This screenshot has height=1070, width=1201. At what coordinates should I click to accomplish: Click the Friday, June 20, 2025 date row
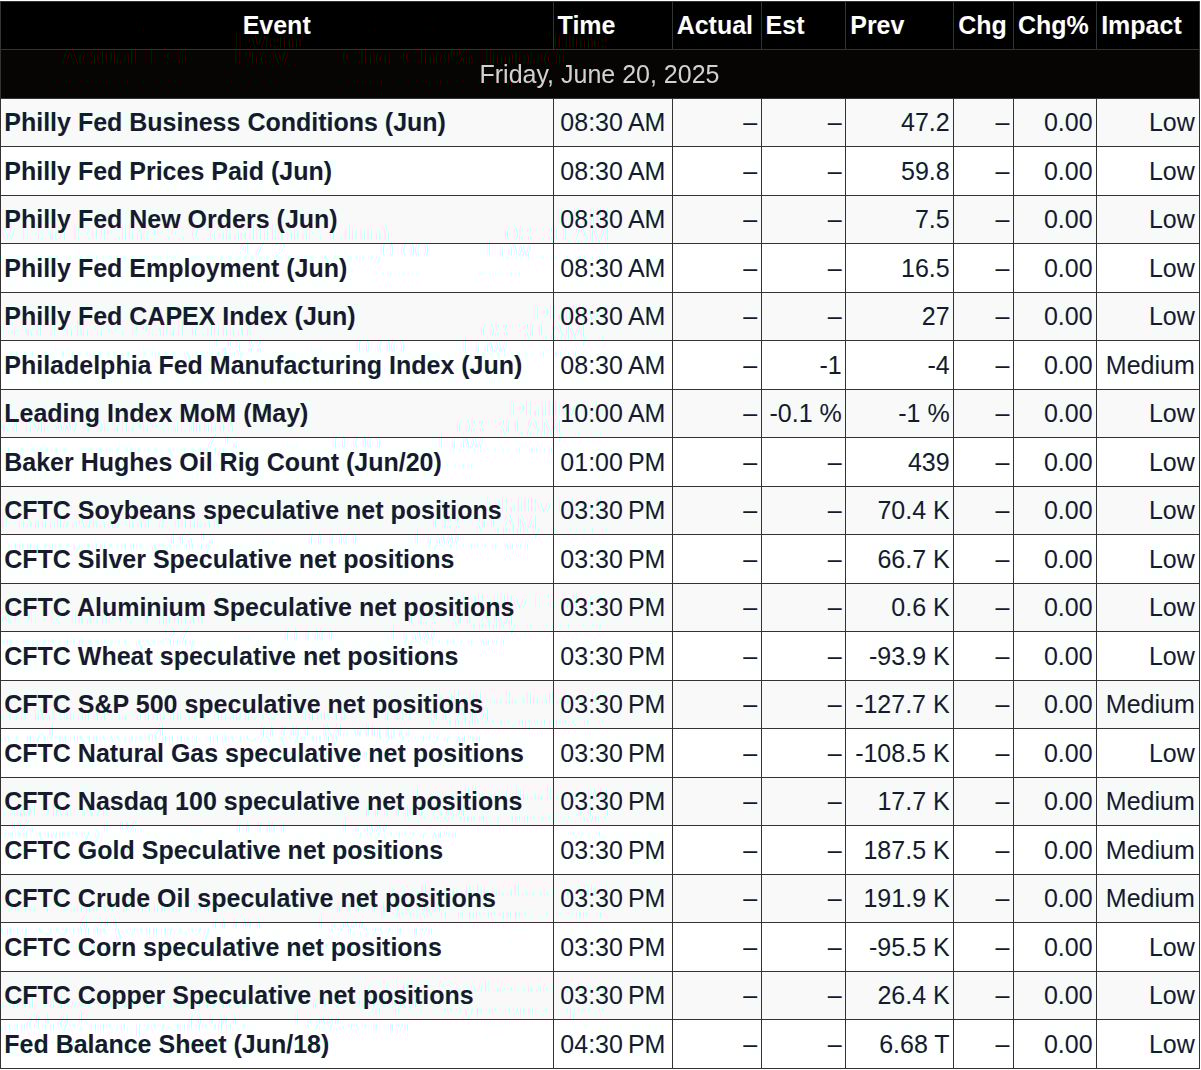pyautogui.click(x=599, y=75)
